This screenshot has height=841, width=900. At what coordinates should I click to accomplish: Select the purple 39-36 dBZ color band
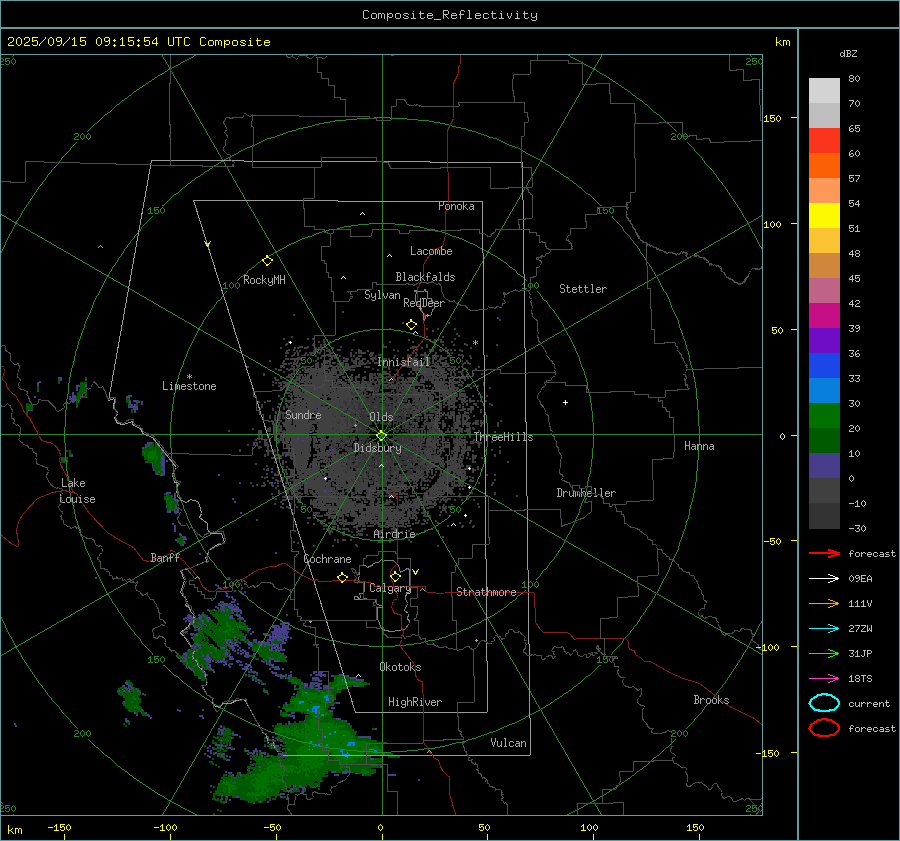click(x=824, y=340)
